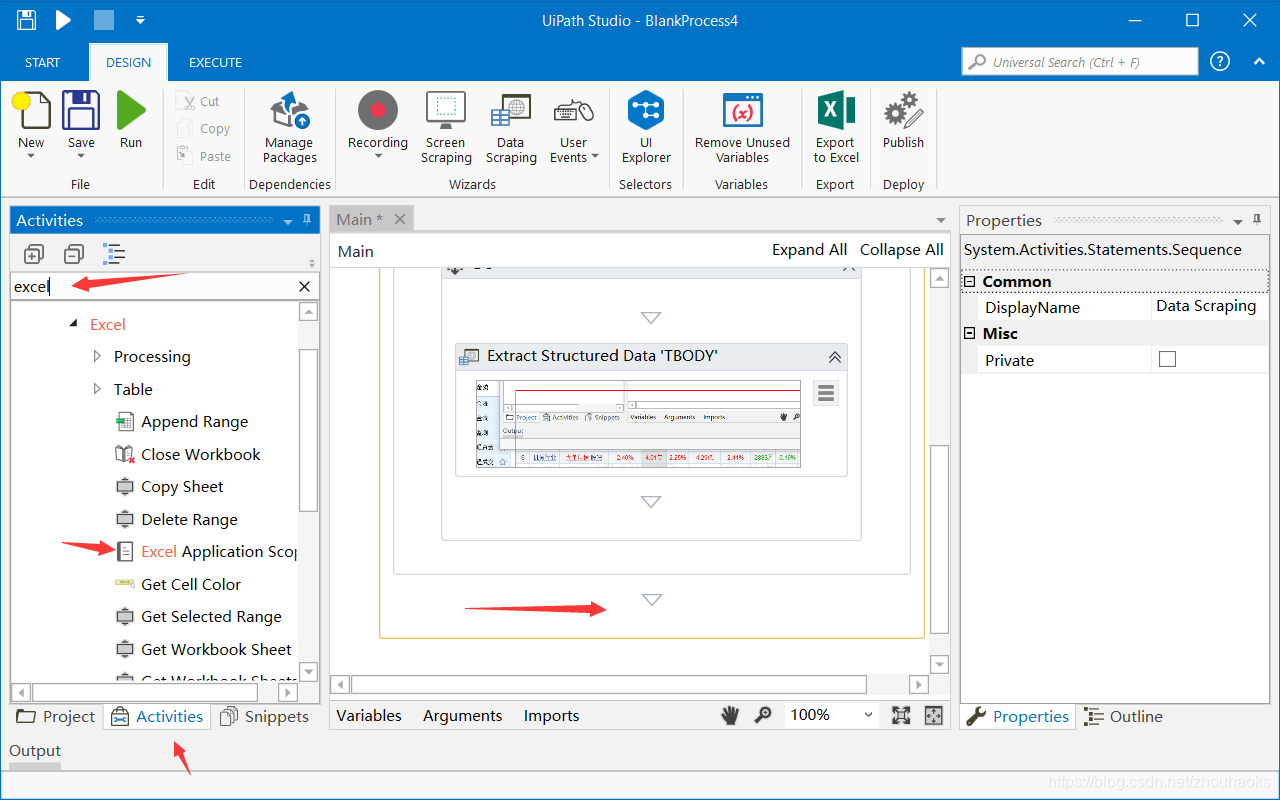The image size is (1280, 800).
Task: Click the Run play icon in title bar
Action: 63,20
